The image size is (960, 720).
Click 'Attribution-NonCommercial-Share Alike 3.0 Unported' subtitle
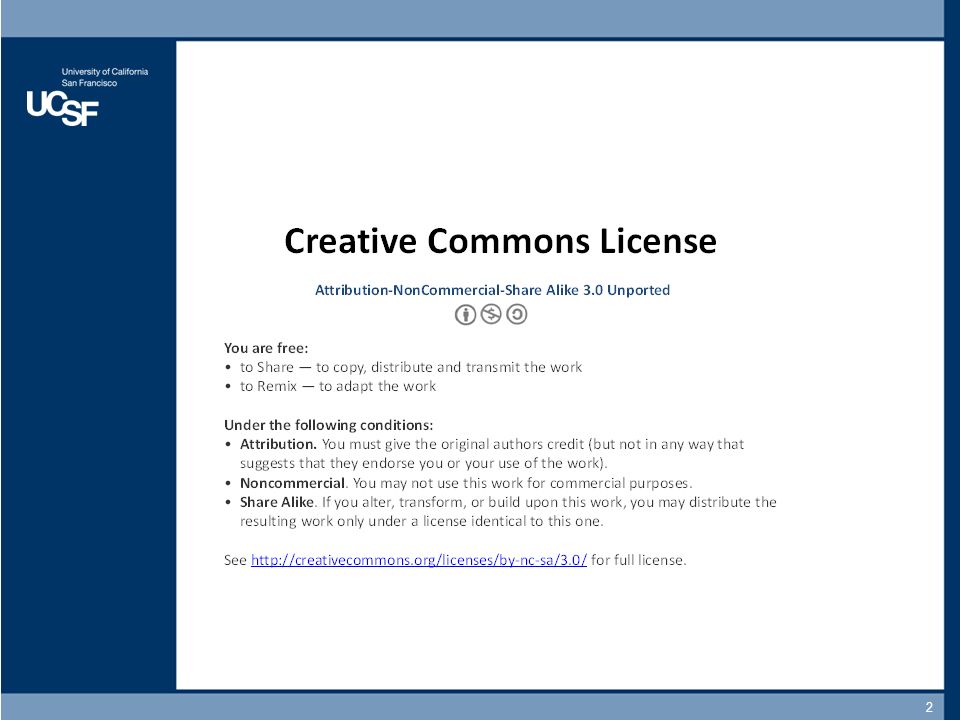pyautogui.click(x=492, y=290)
